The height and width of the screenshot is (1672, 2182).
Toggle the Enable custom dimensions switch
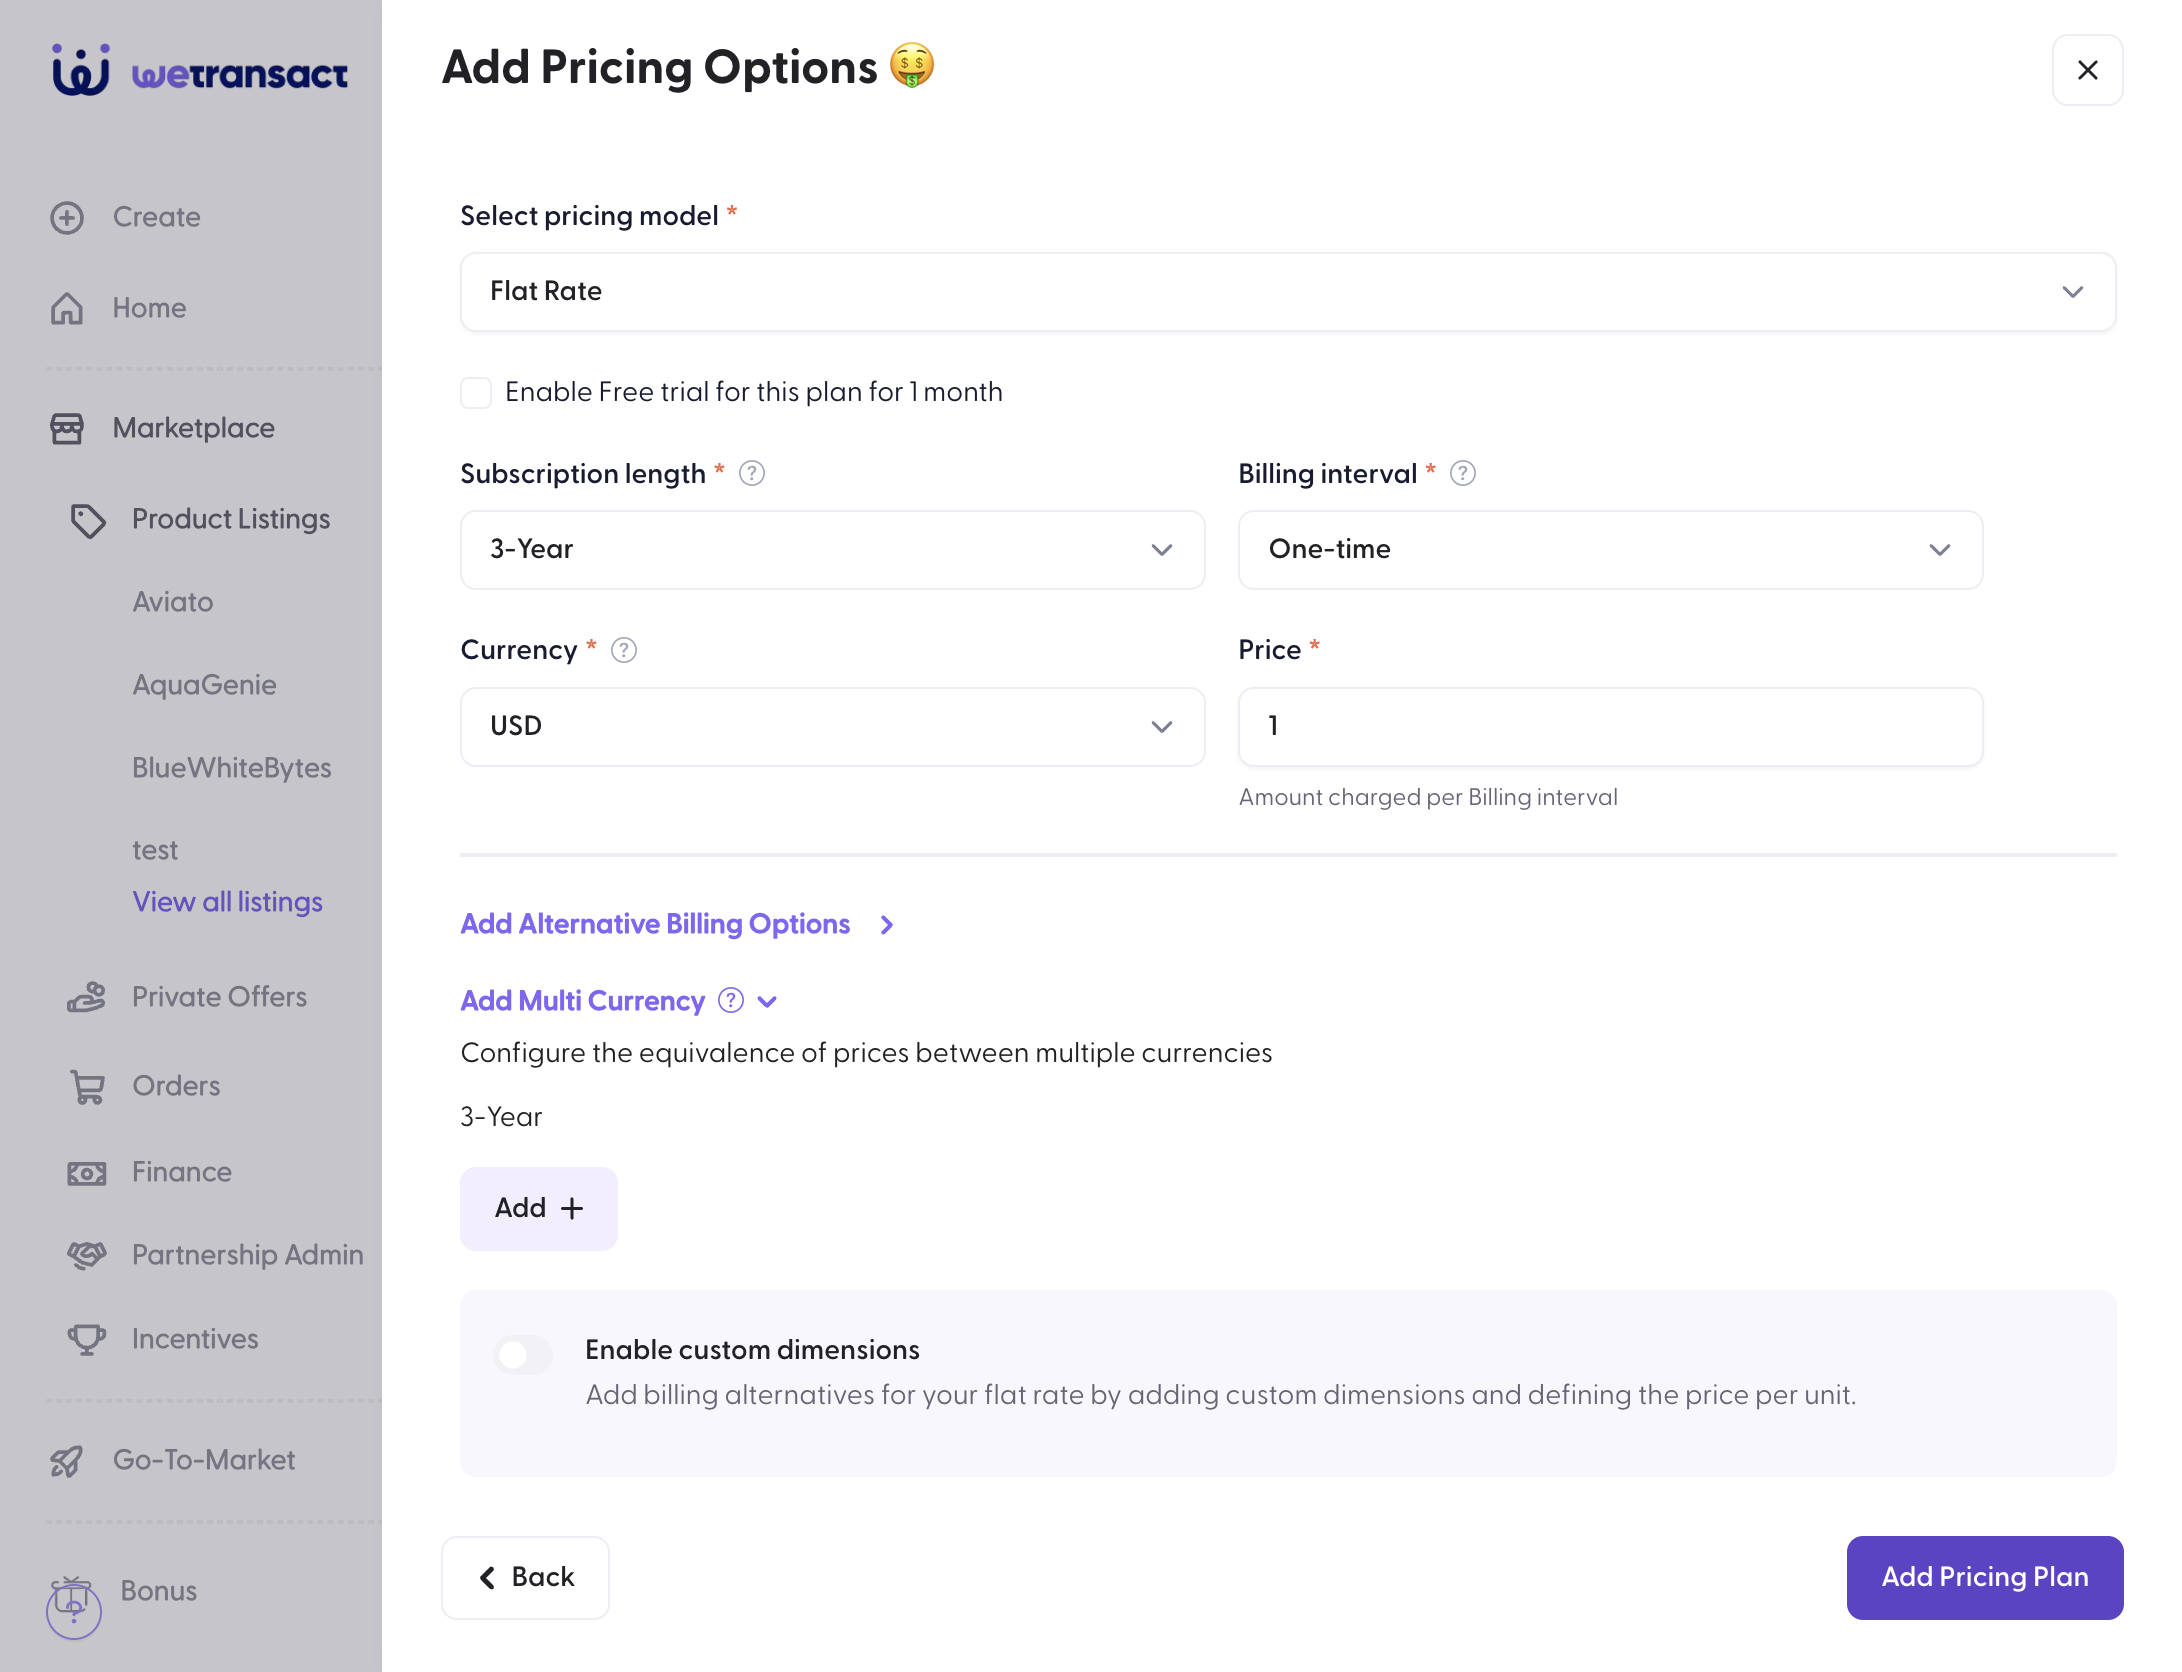click(523, 1355)
